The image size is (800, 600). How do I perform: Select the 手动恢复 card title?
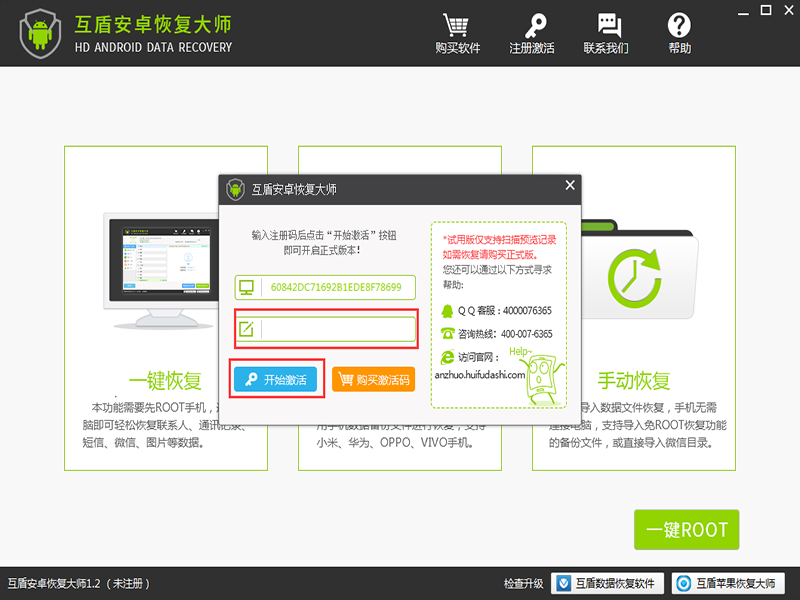634,381
